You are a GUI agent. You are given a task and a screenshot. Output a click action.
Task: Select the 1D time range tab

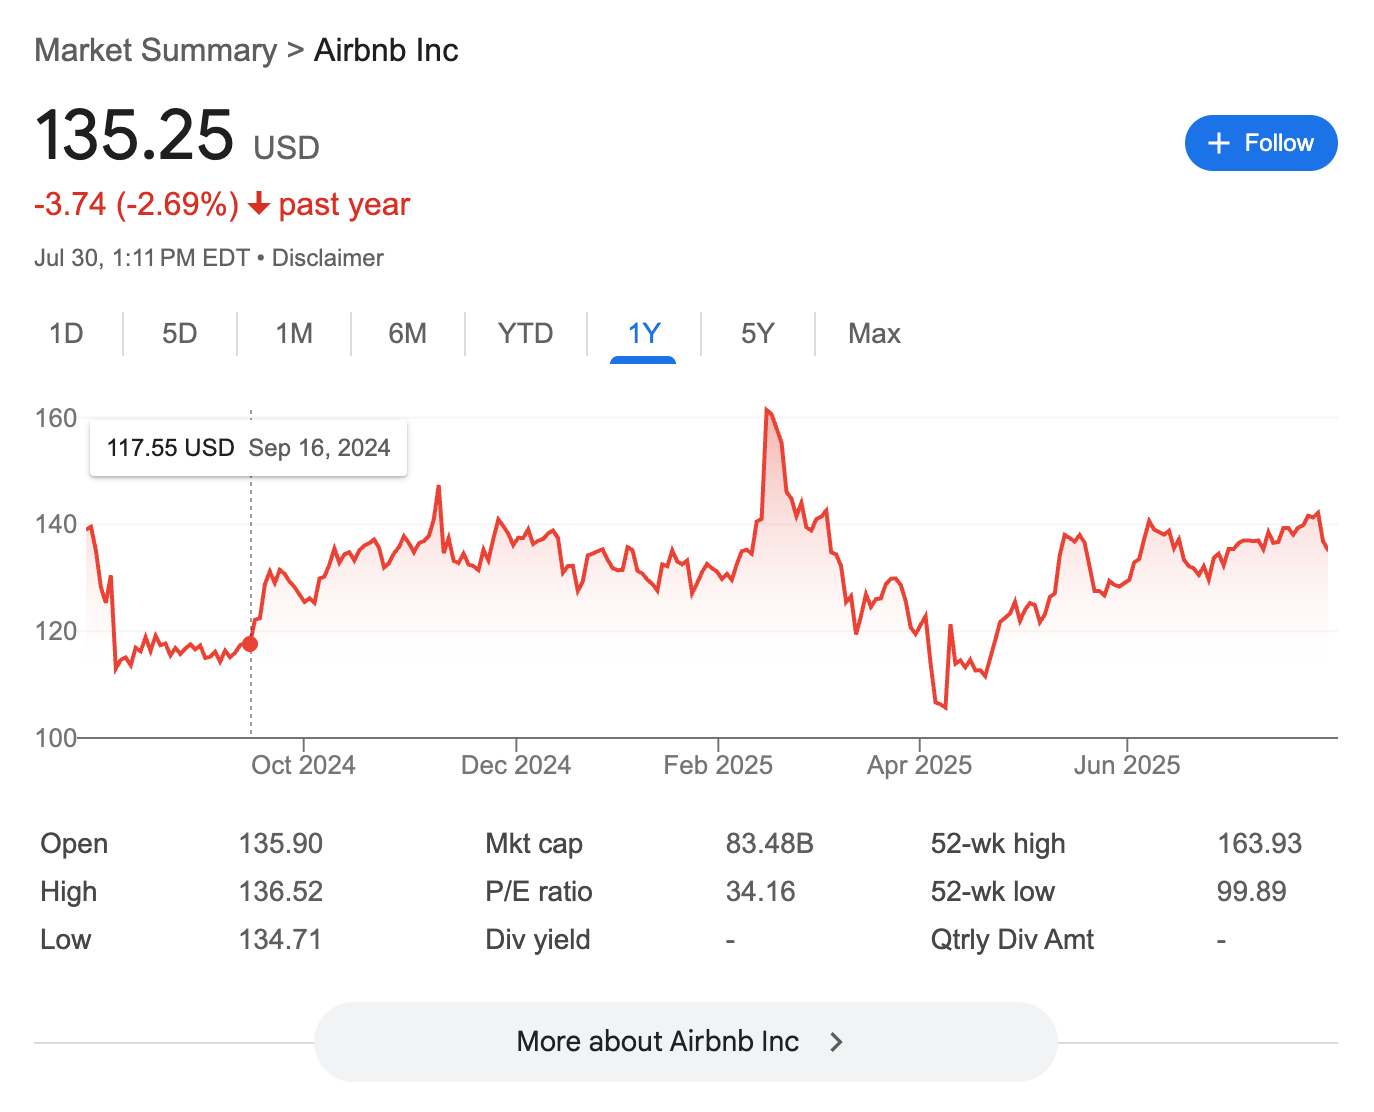point(66,333)
